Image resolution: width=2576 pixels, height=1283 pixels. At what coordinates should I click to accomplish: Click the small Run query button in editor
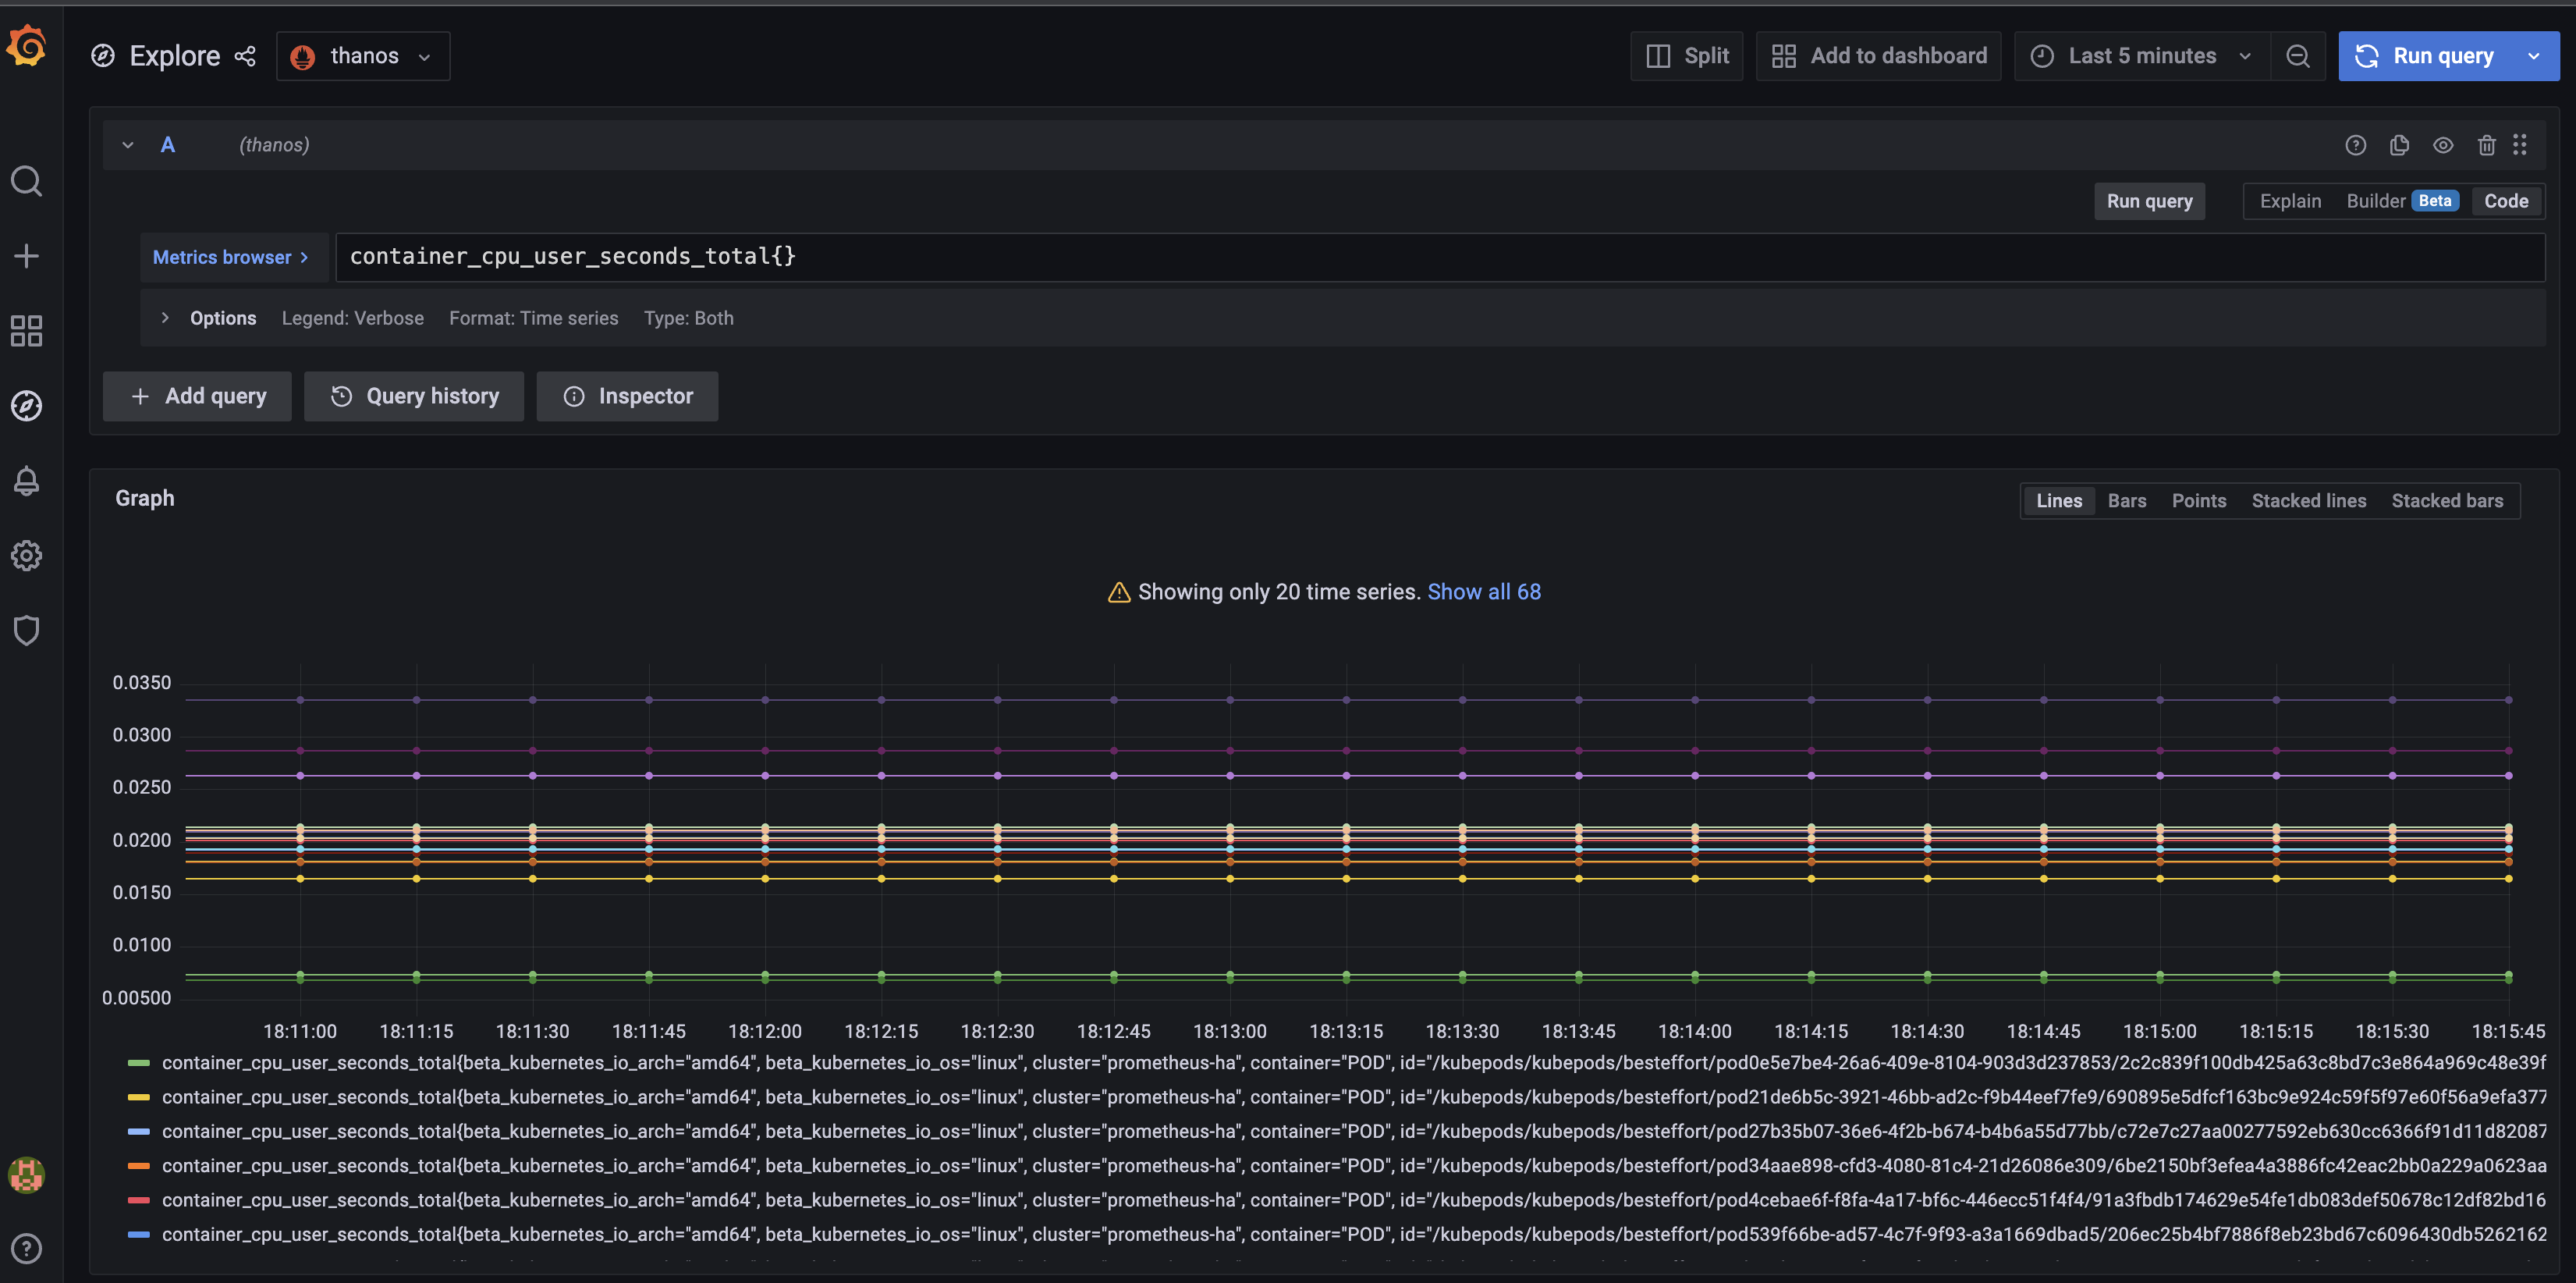[x=2150, y=201]
